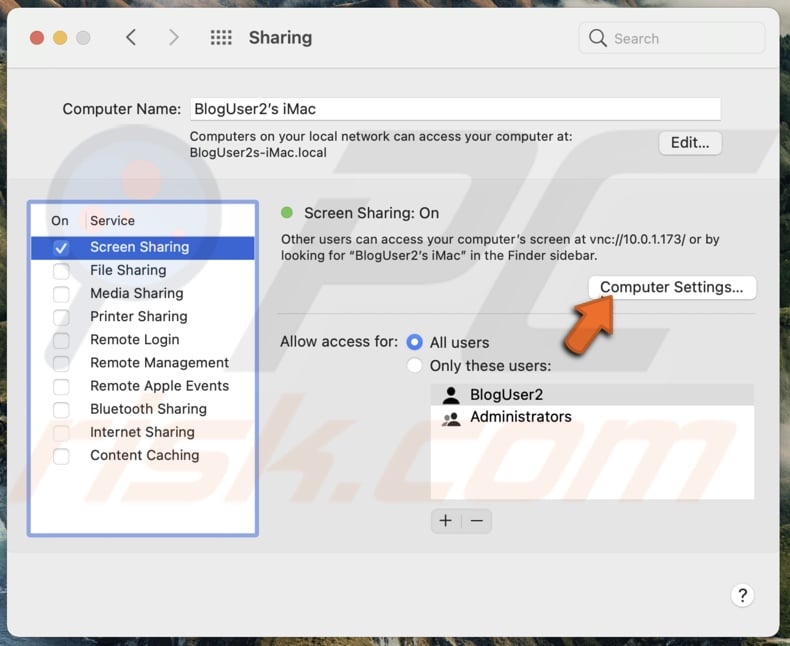Select the Printer Sharing service row
Image resolution: width=790 pixels, height=646 pixels.
point(143,317)
